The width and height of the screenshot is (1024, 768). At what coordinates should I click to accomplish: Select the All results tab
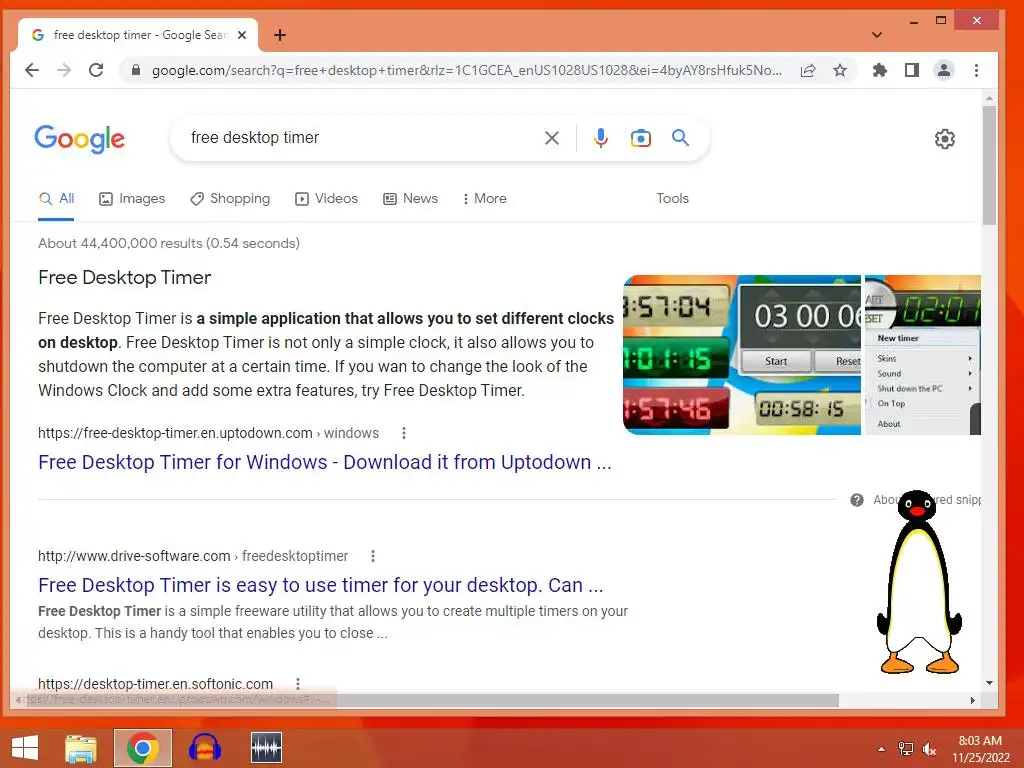tap(57, 199)
